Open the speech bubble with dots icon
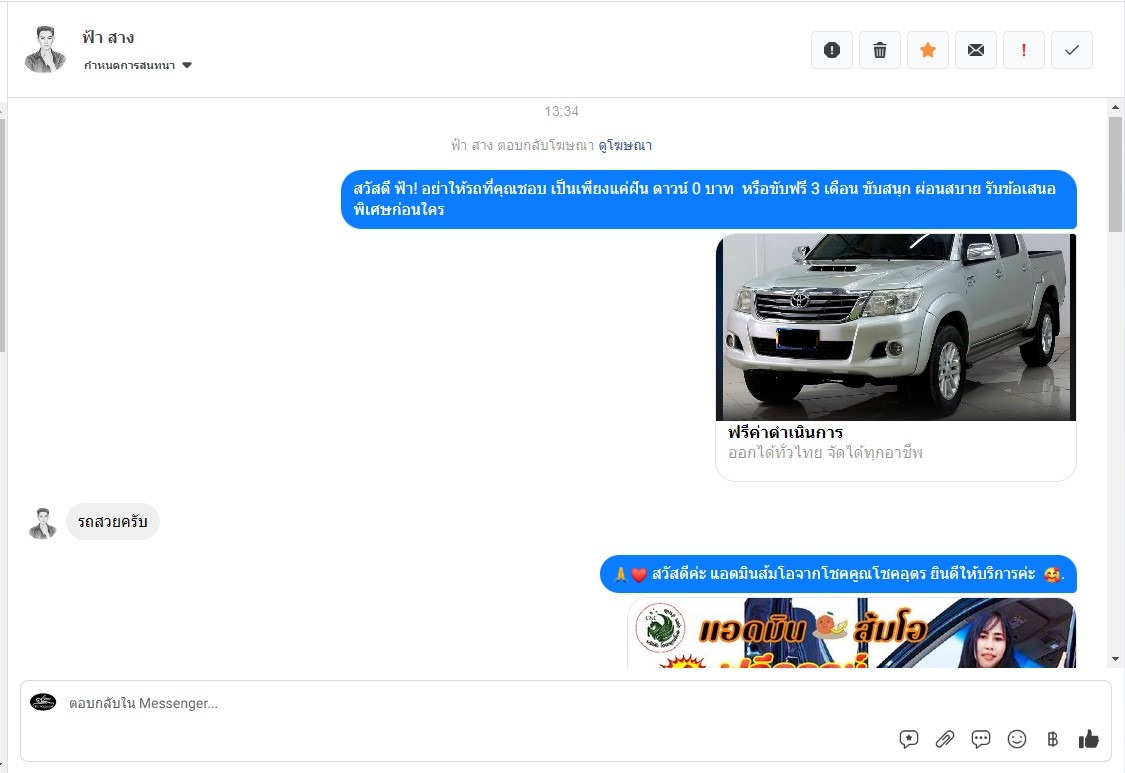 (981, 739)
